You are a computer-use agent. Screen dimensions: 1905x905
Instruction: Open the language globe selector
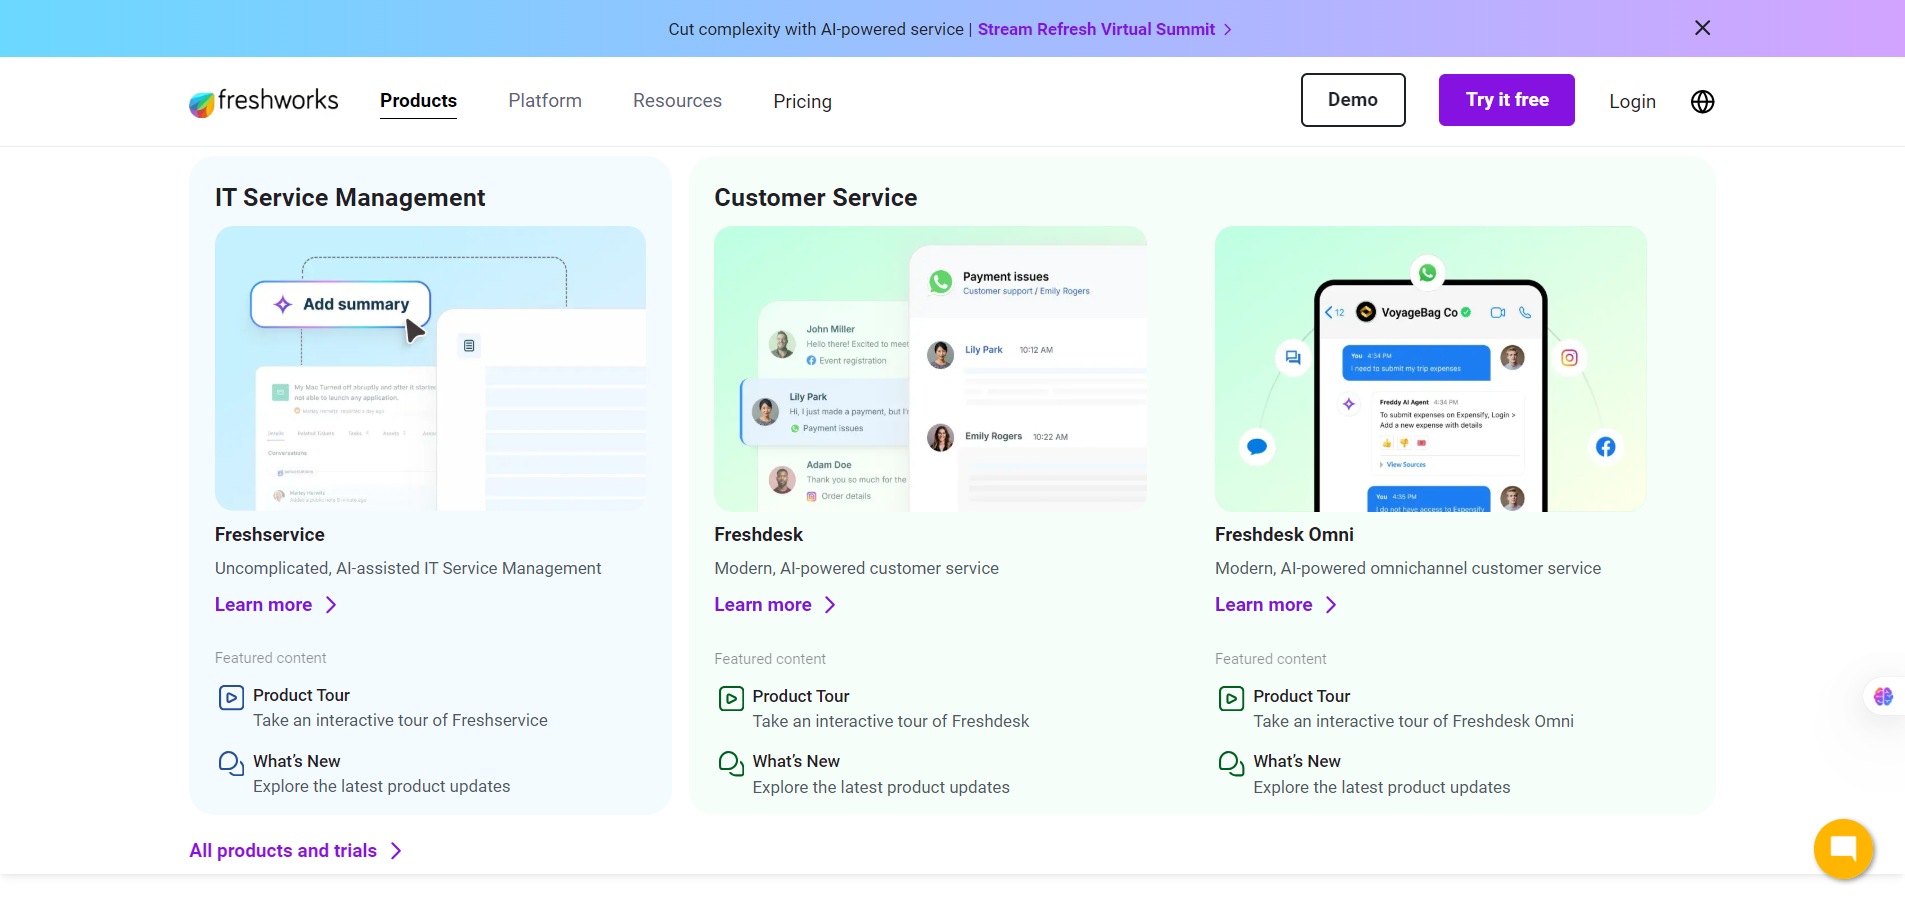pos(1702,101)
